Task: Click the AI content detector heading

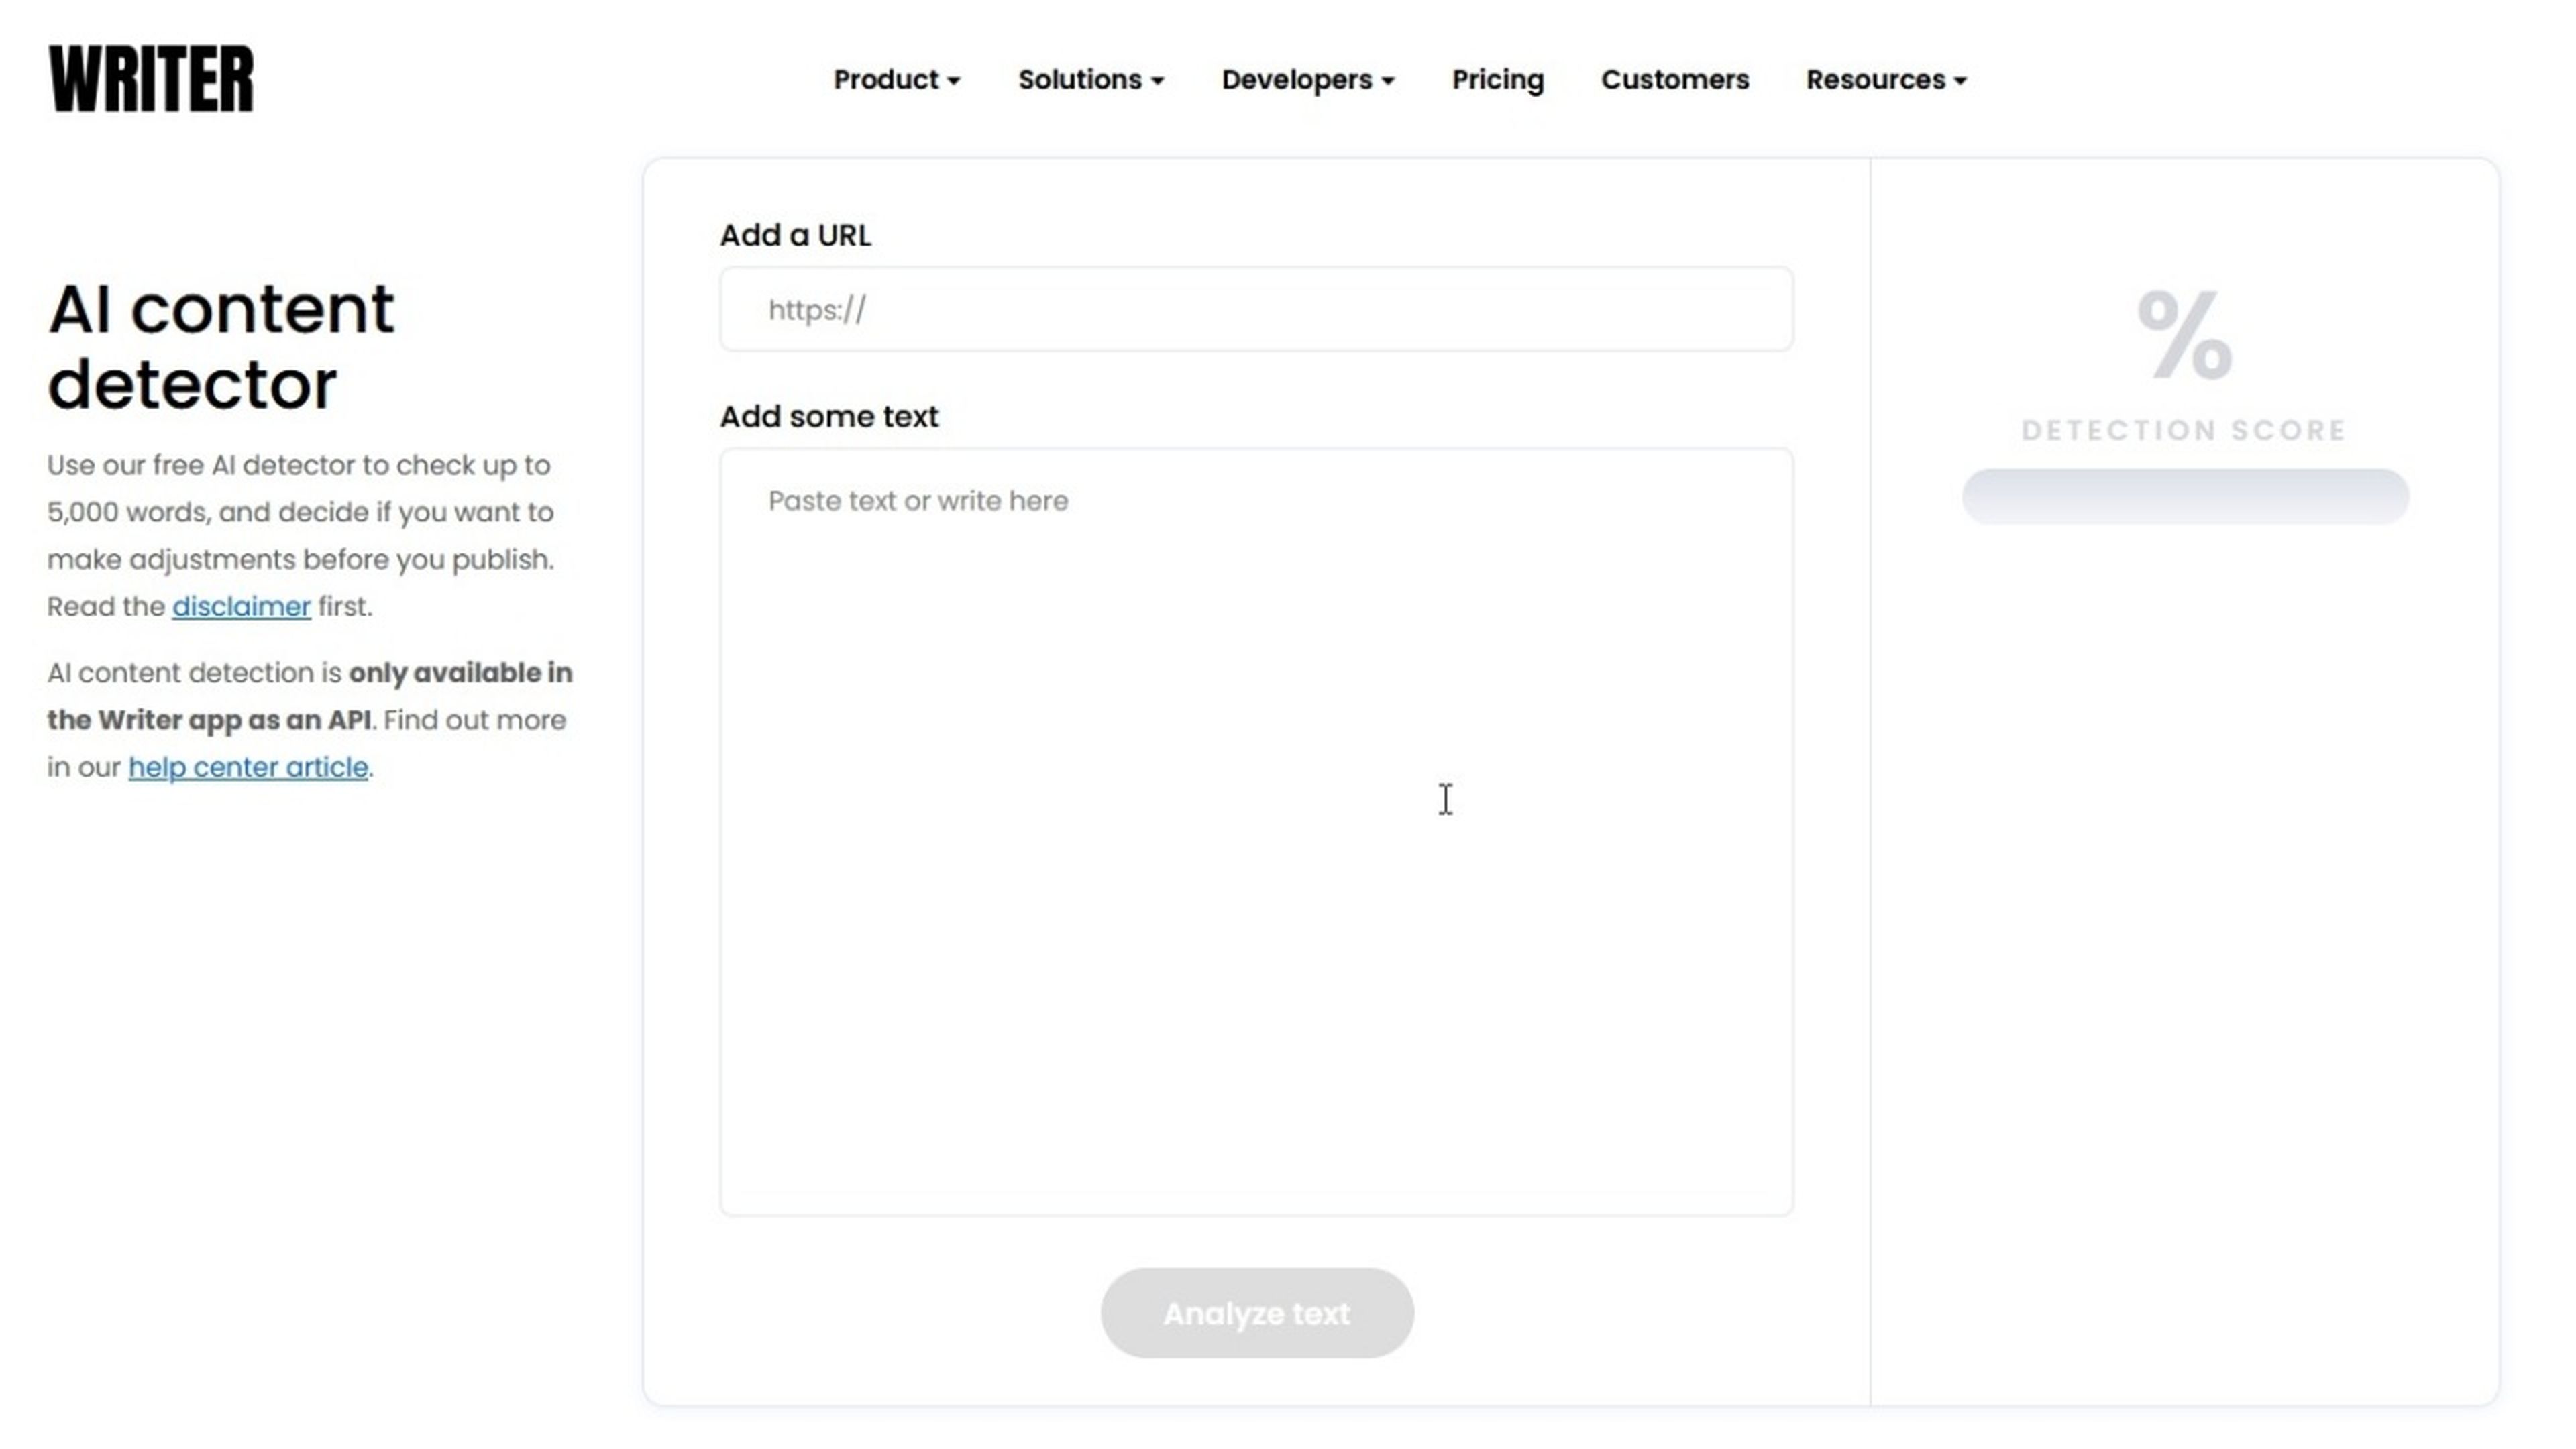Action: point(221,346)
